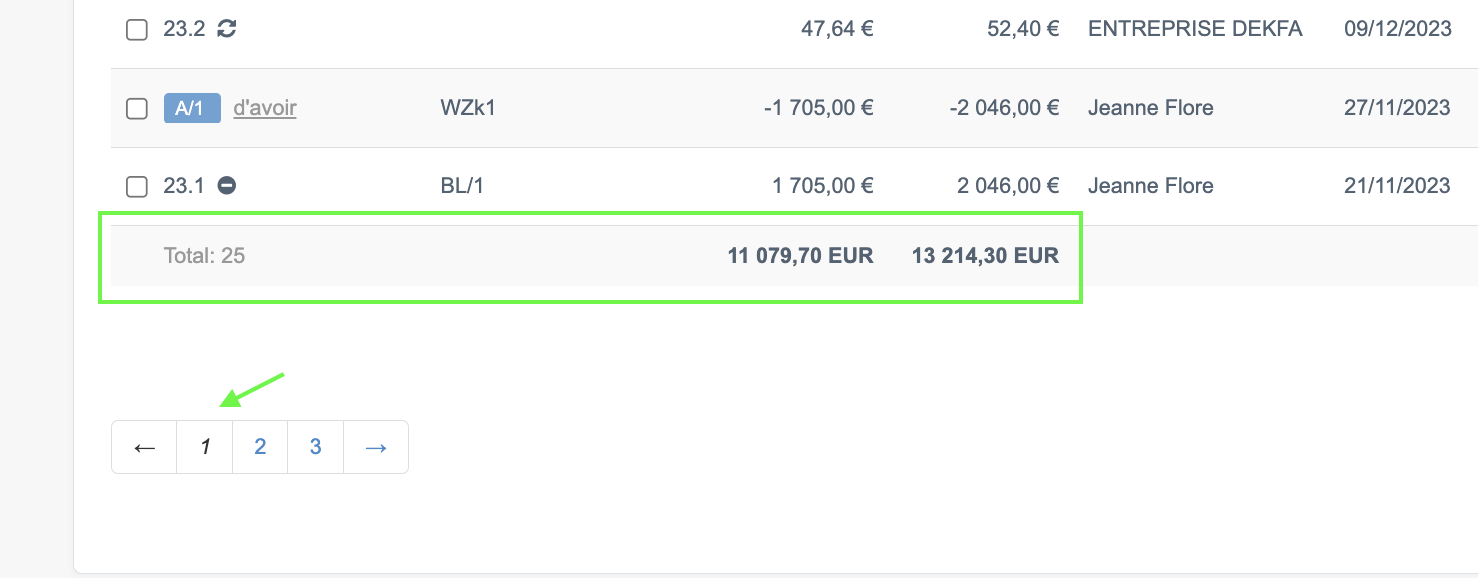Go to the next page using right arrow

376,447
